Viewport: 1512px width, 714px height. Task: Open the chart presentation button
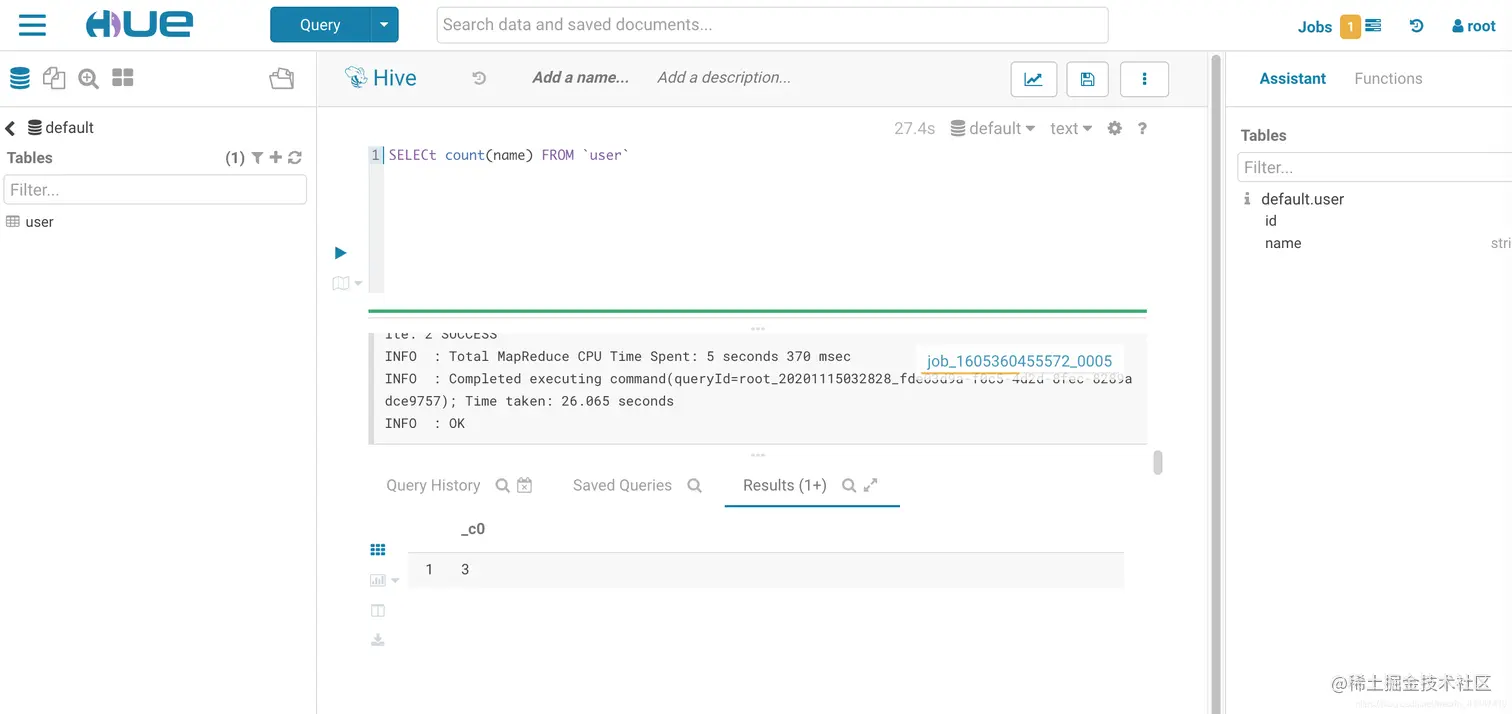(1034, 79)
